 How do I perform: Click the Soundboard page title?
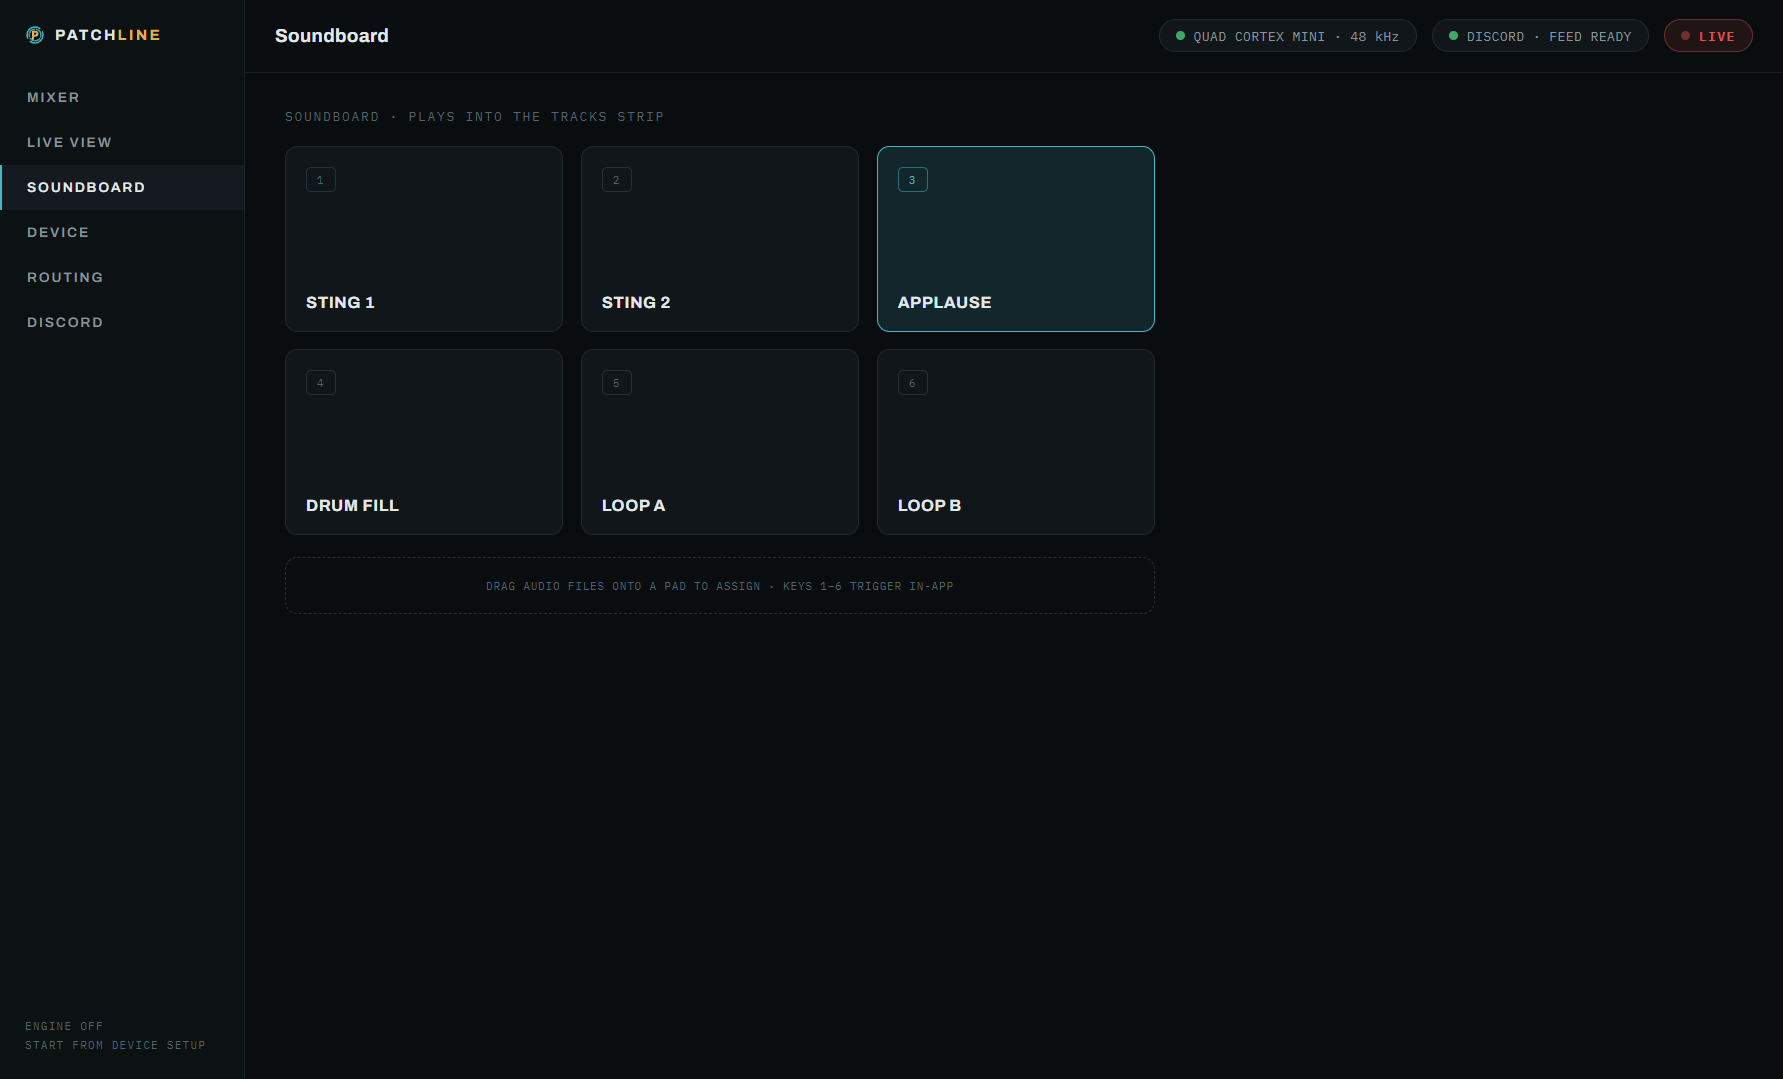[x=332, y=36]
